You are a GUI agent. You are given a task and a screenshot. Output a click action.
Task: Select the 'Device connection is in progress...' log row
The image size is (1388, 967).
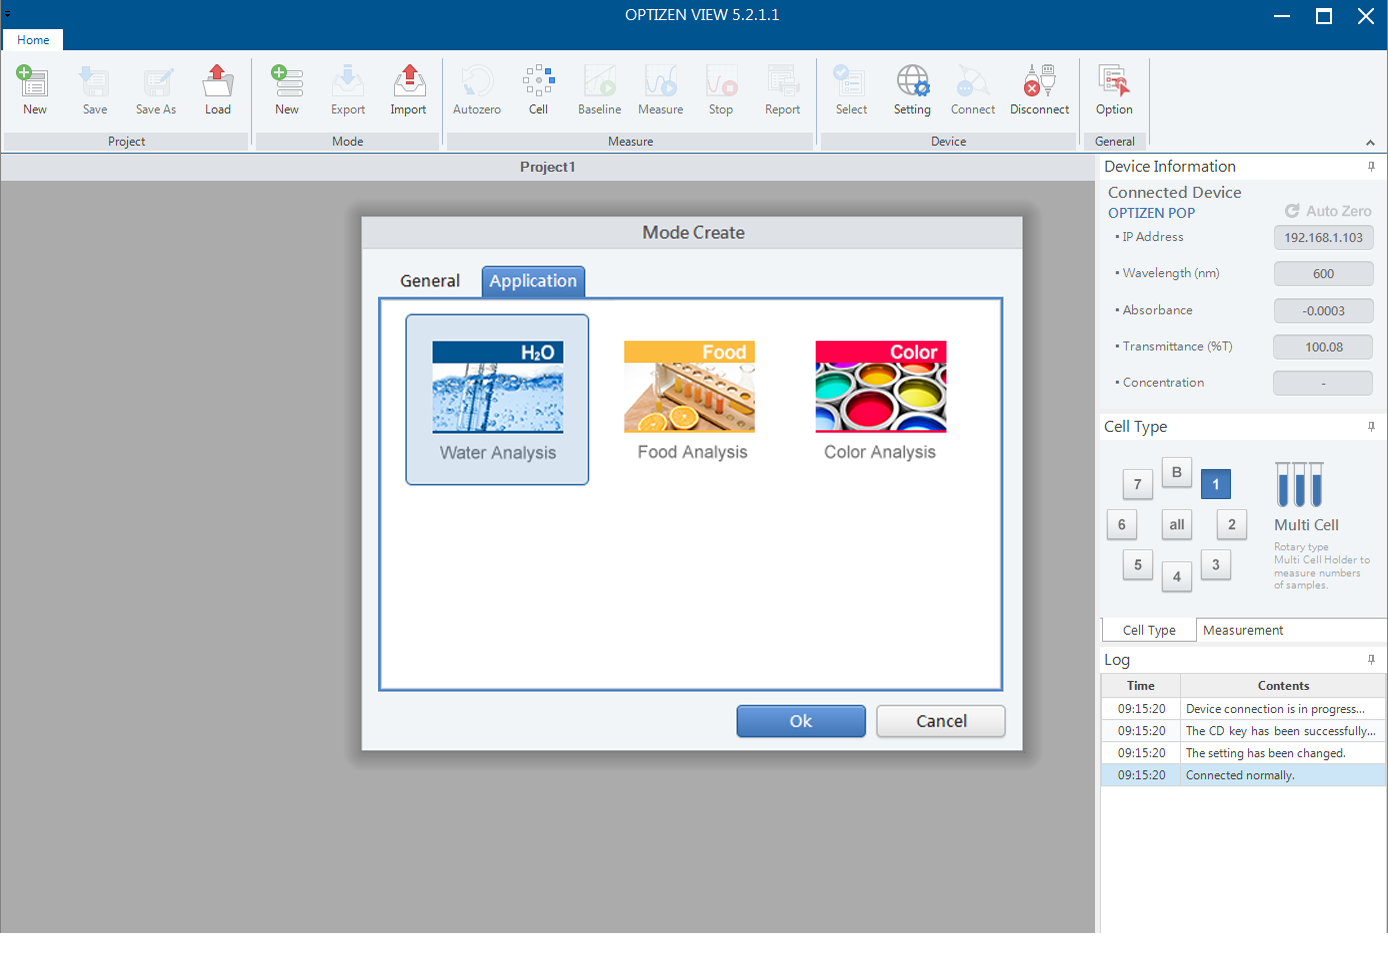click(1243, 709)
